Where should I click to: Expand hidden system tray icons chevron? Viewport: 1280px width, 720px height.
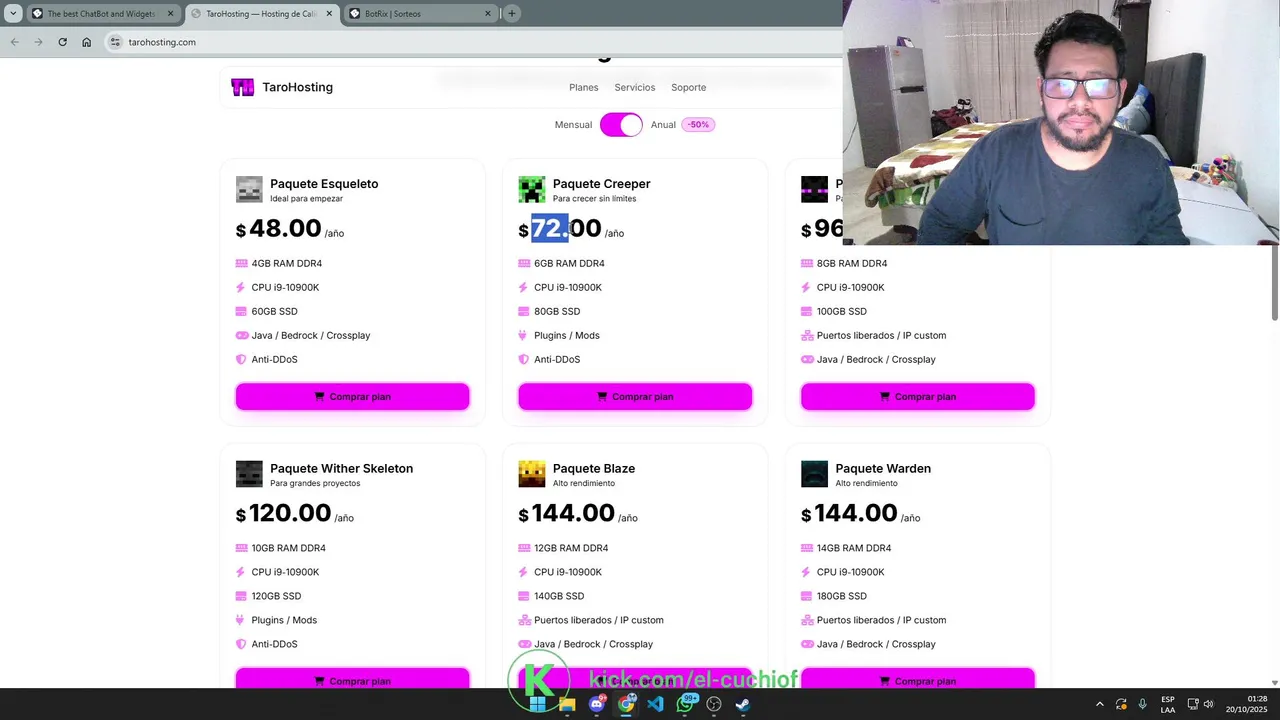tap(1100, 704)
